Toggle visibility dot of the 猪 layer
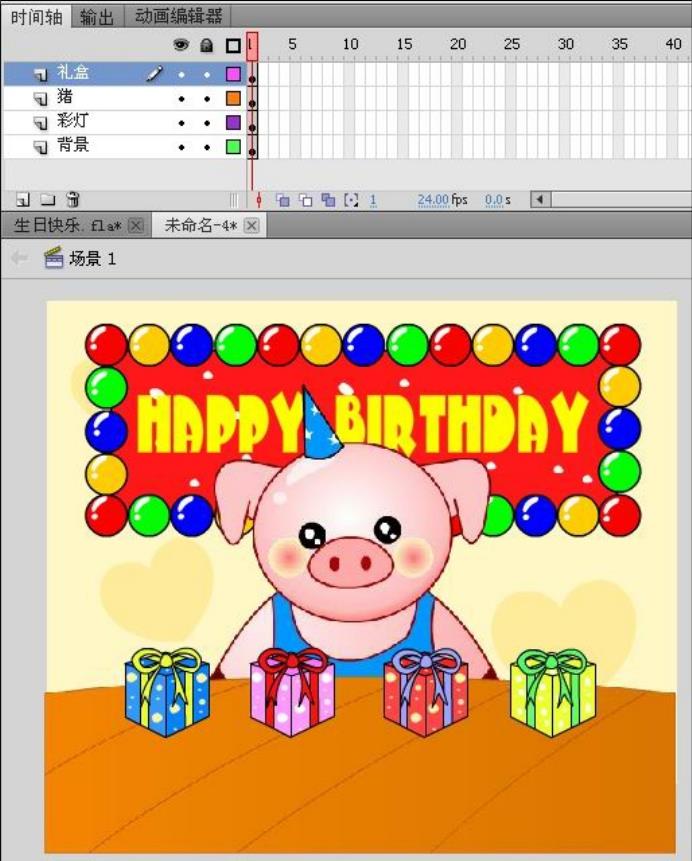Image resolution: width=692 pixels, height=861 pixels. click(x=181, y=99)
